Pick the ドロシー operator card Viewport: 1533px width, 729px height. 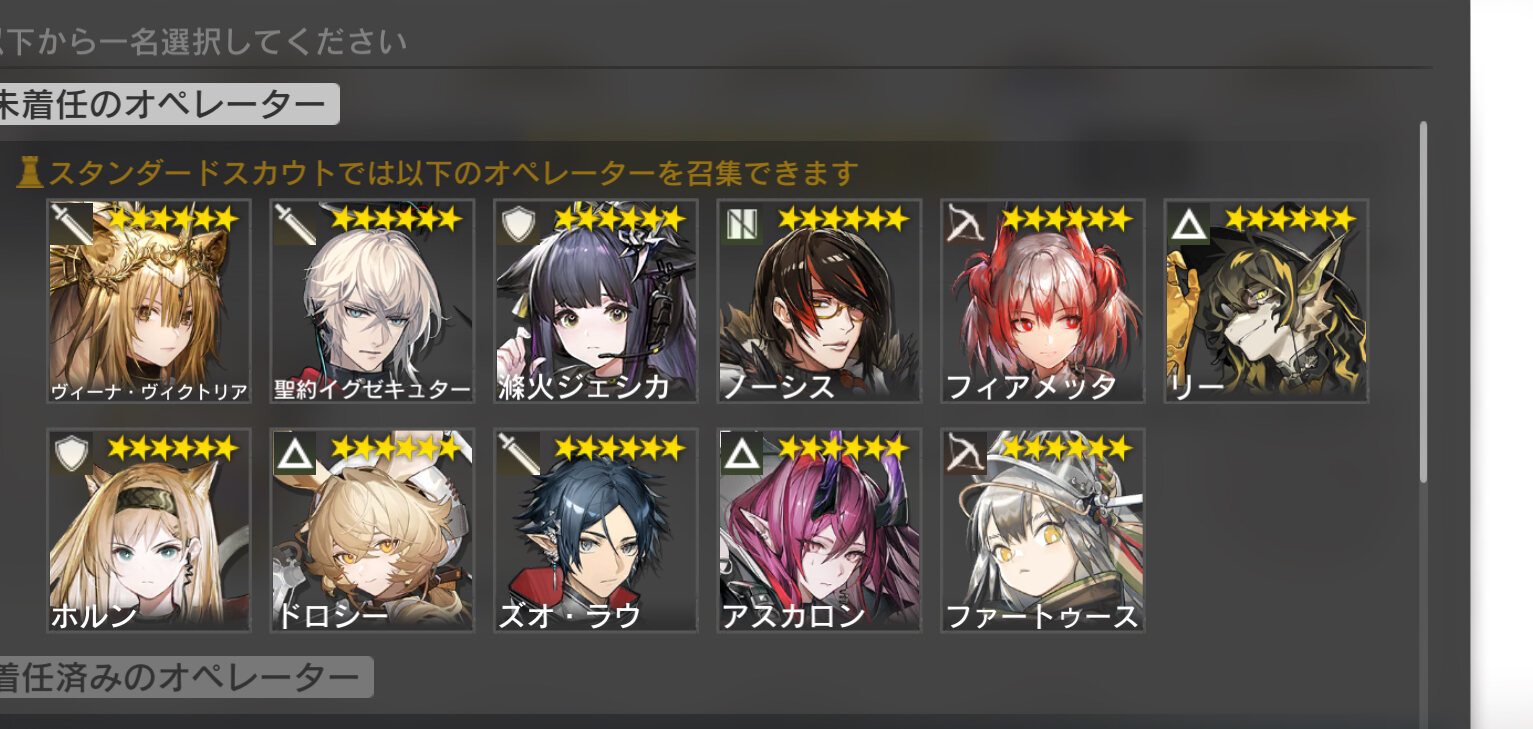point(372,531)
